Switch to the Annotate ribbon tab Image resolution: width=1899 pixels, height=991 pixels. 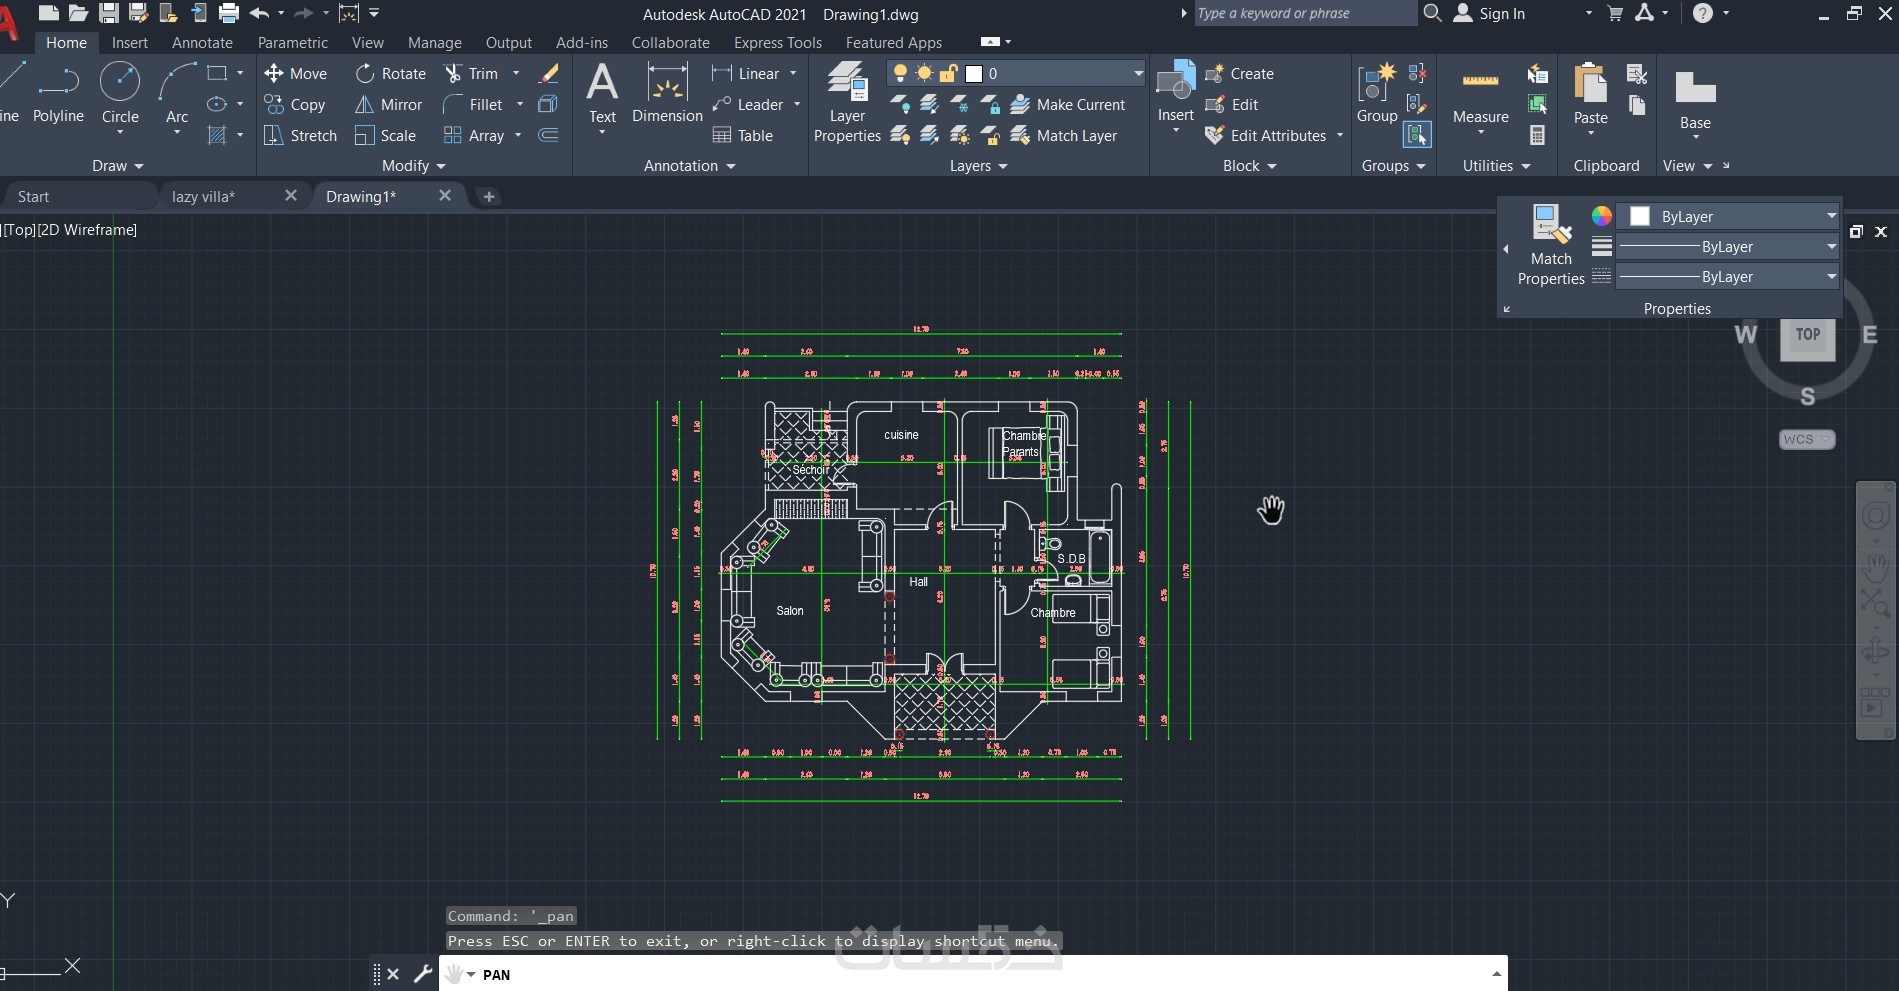(202, 43)
